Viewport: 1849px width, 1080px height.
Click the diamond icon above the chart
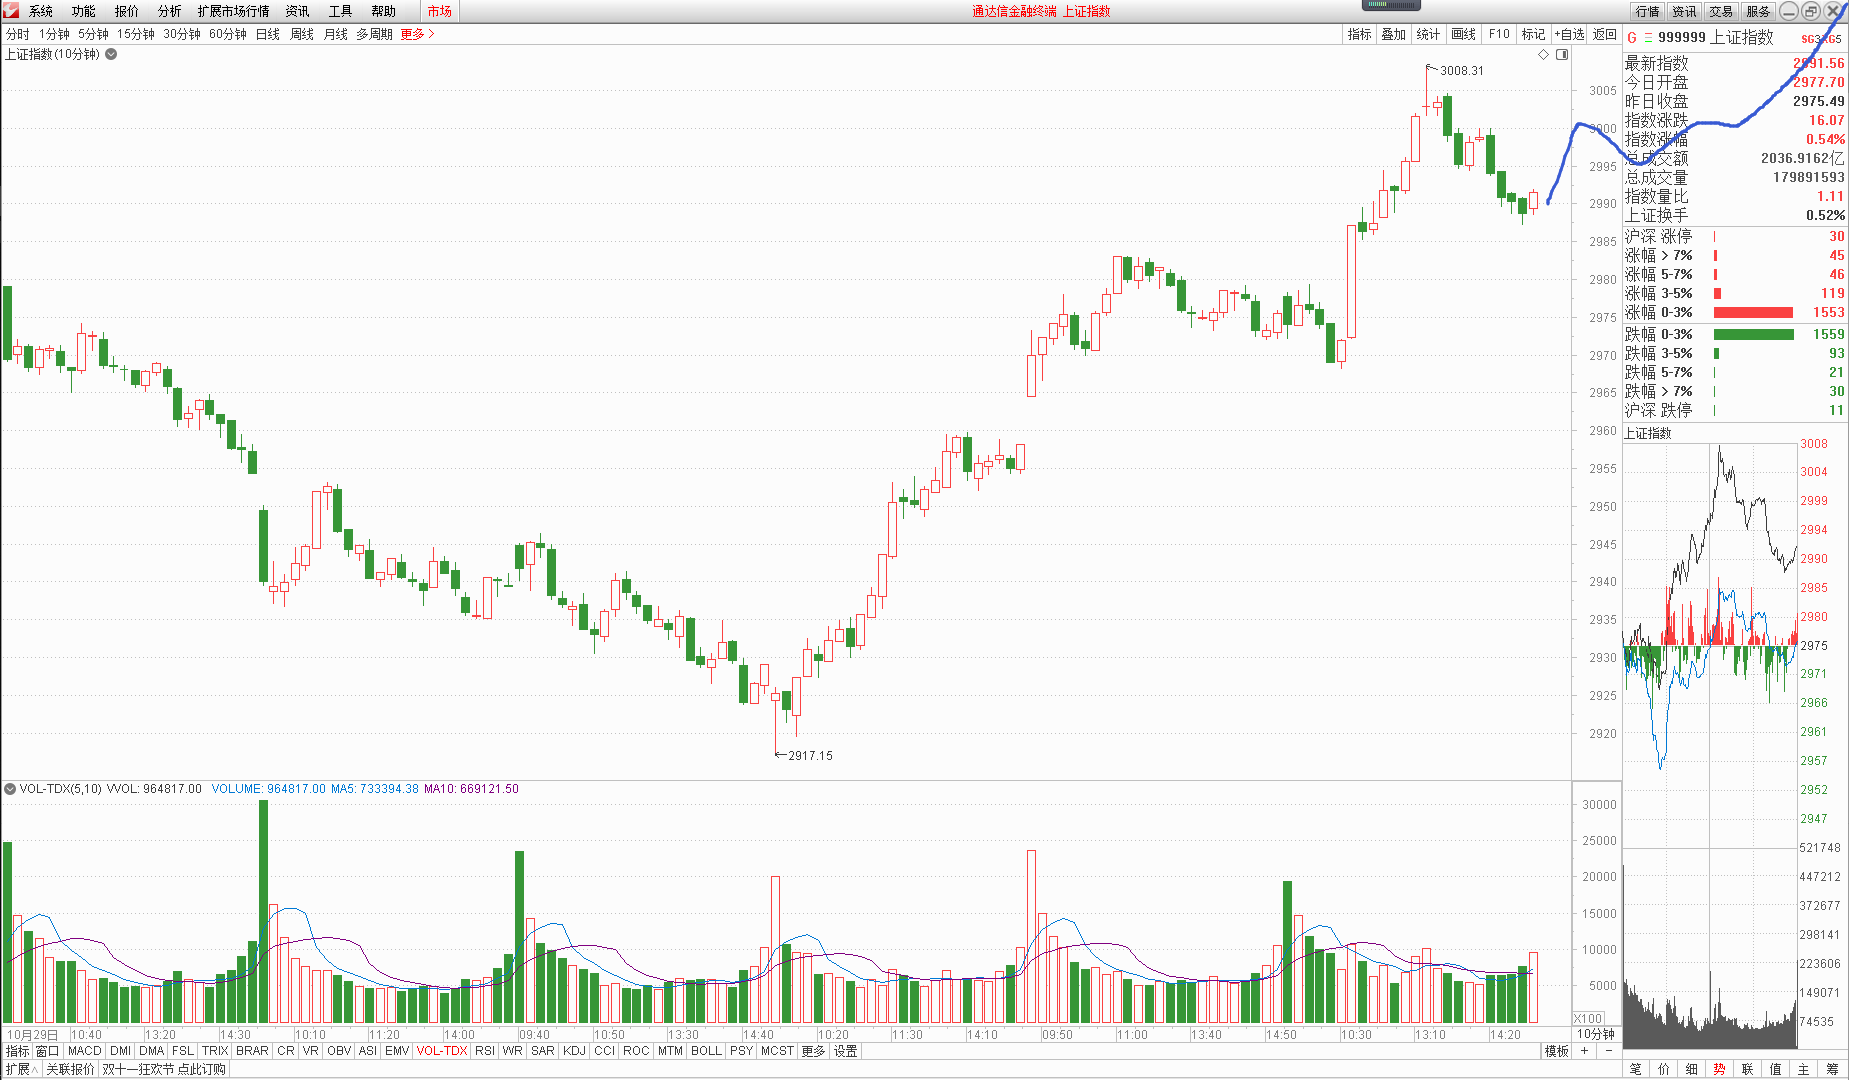click(x=1543, y=54)
